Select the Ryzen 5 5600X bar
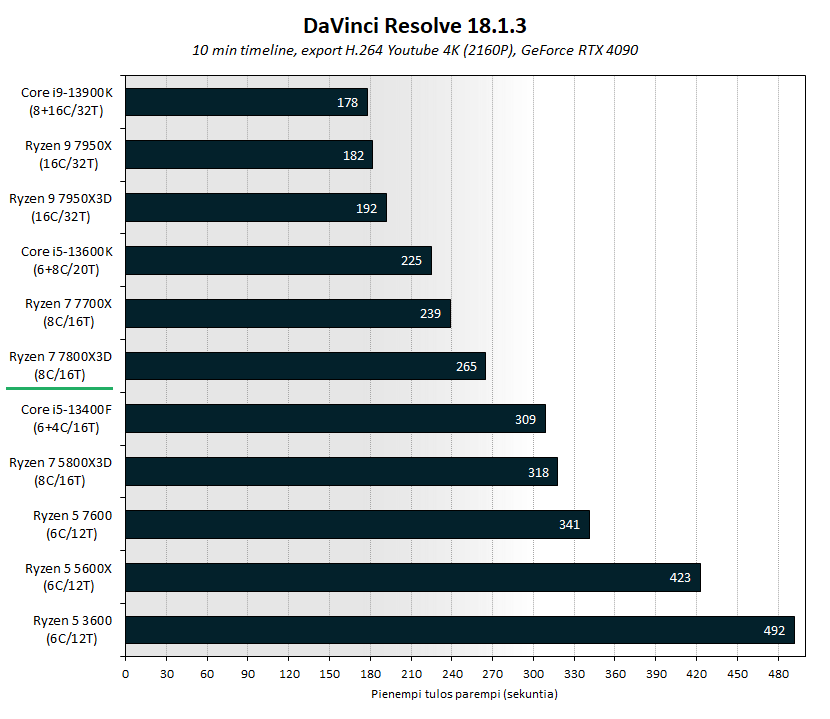Screen dimensions: 830x719 click(413, 577)
